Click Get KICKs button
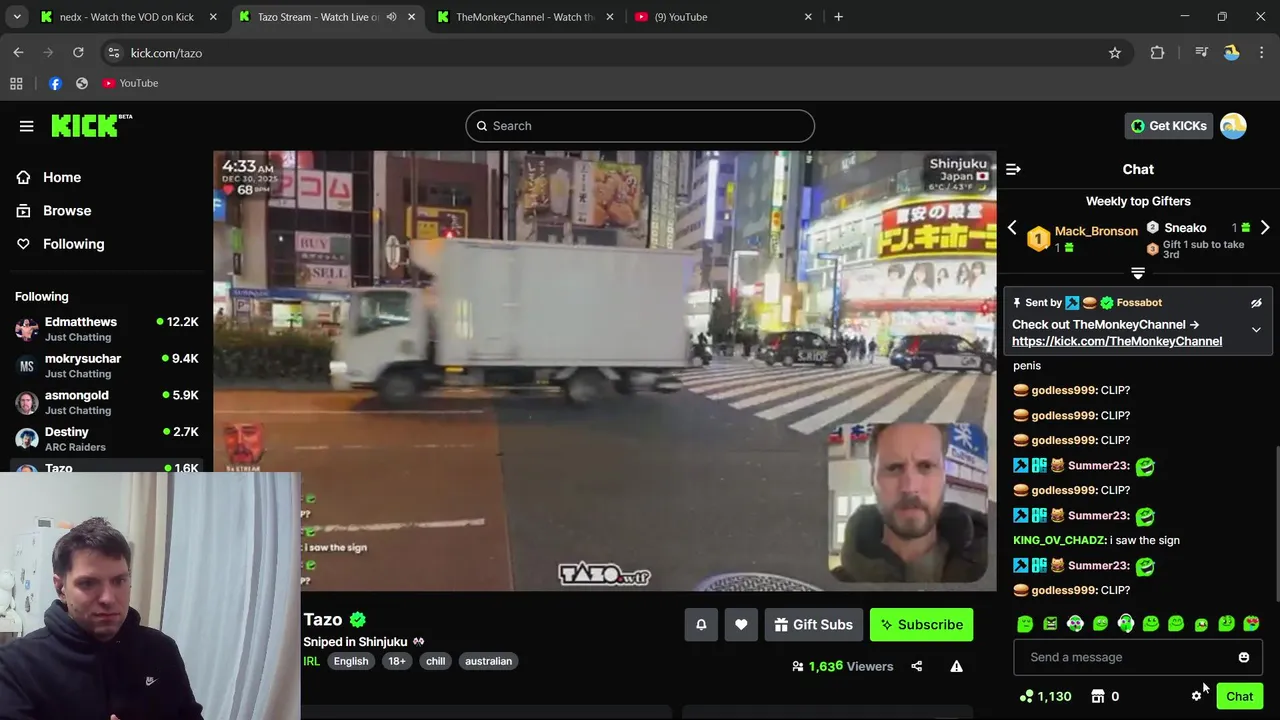The height and width of the screenshot is (720, 1280). tap(1168, 126)
